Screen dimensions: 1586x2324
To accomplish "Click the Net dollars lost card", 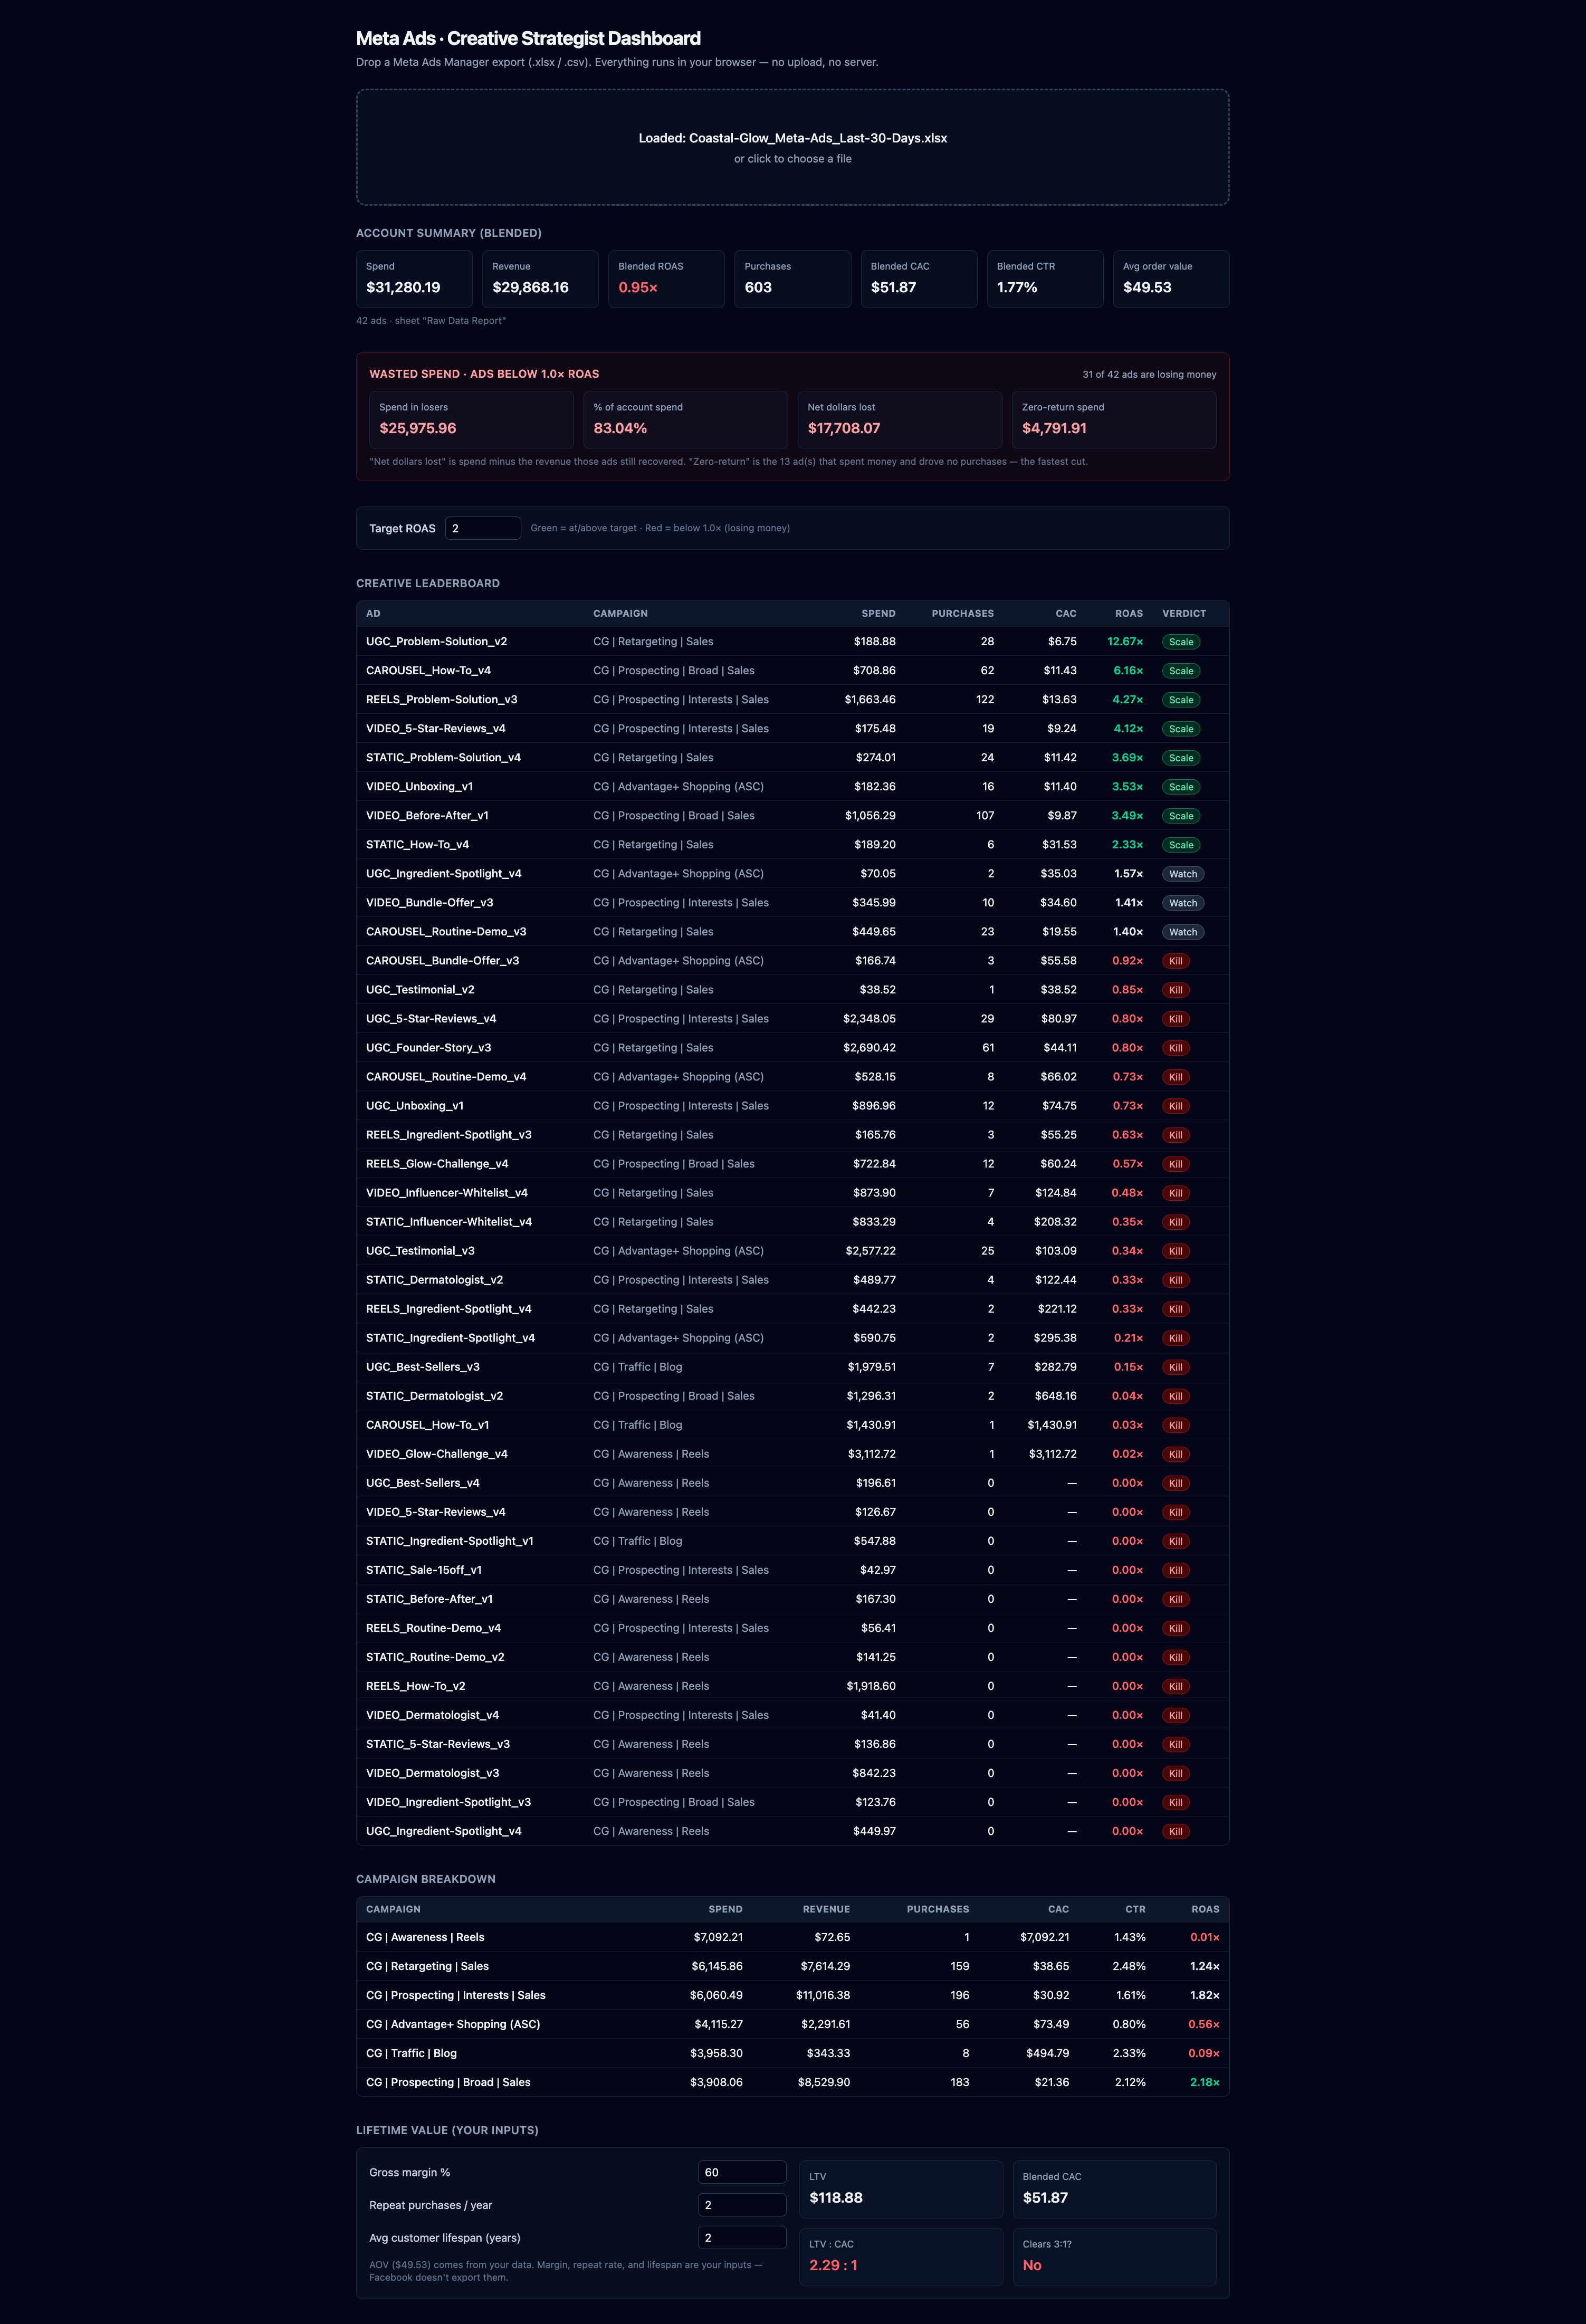I will 900,420.
